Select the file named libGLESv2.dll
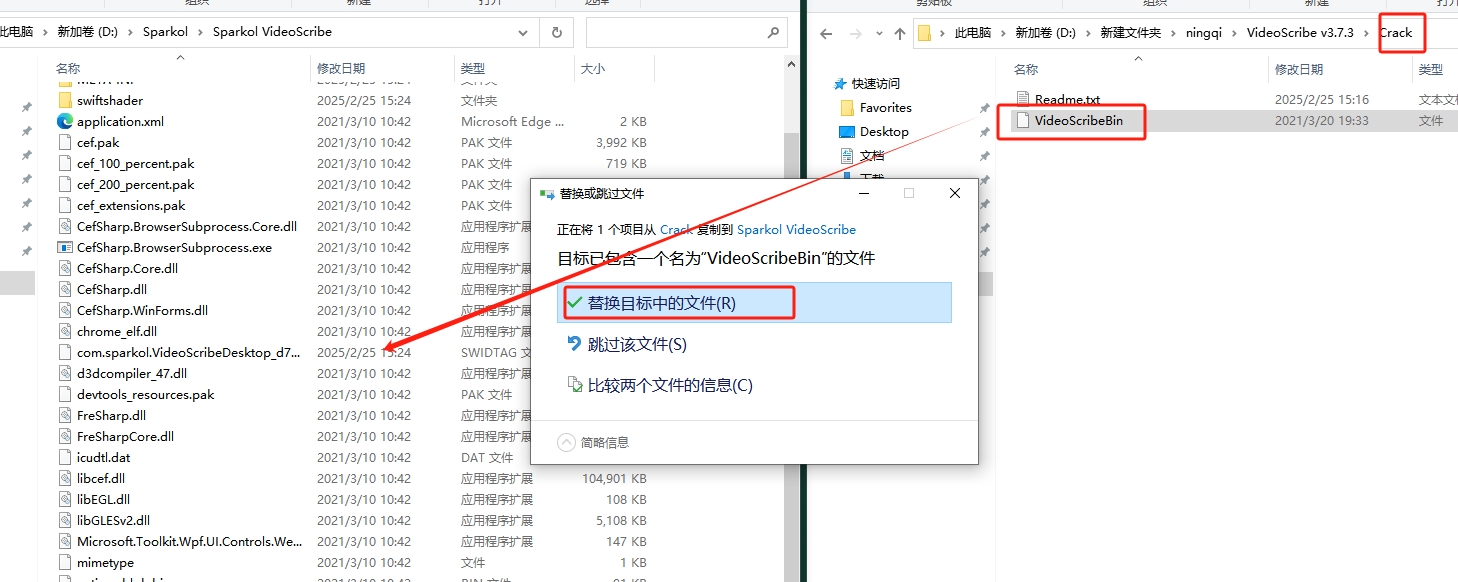The image size is (1458, 582). tap(113, 520)
